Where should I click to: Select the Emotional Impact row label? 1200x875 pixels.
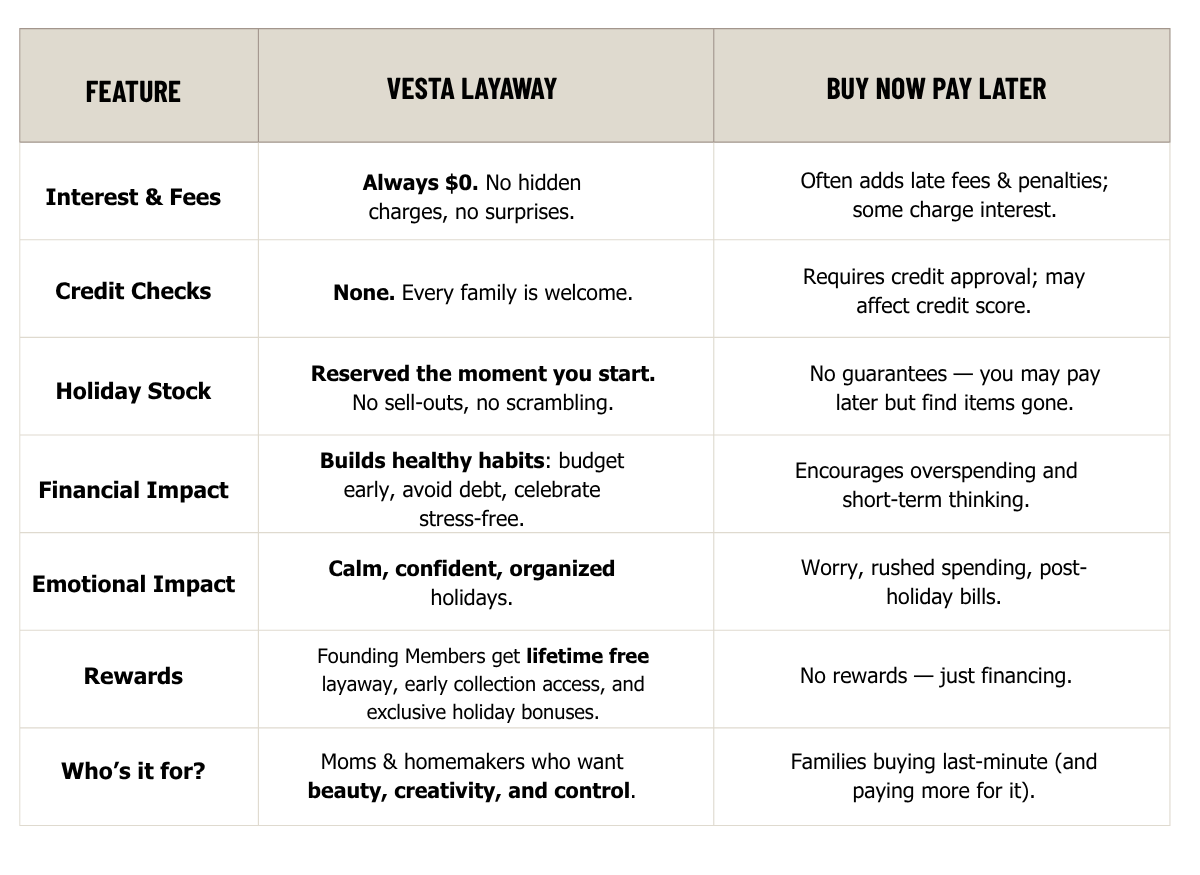[x=133, y=584]
